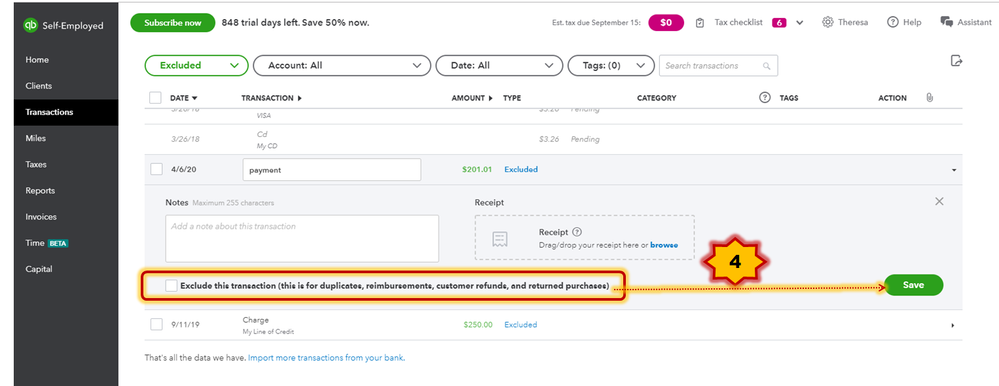999x386 pixels.
Task: Open the Help question mark icon
Action: 893,22
